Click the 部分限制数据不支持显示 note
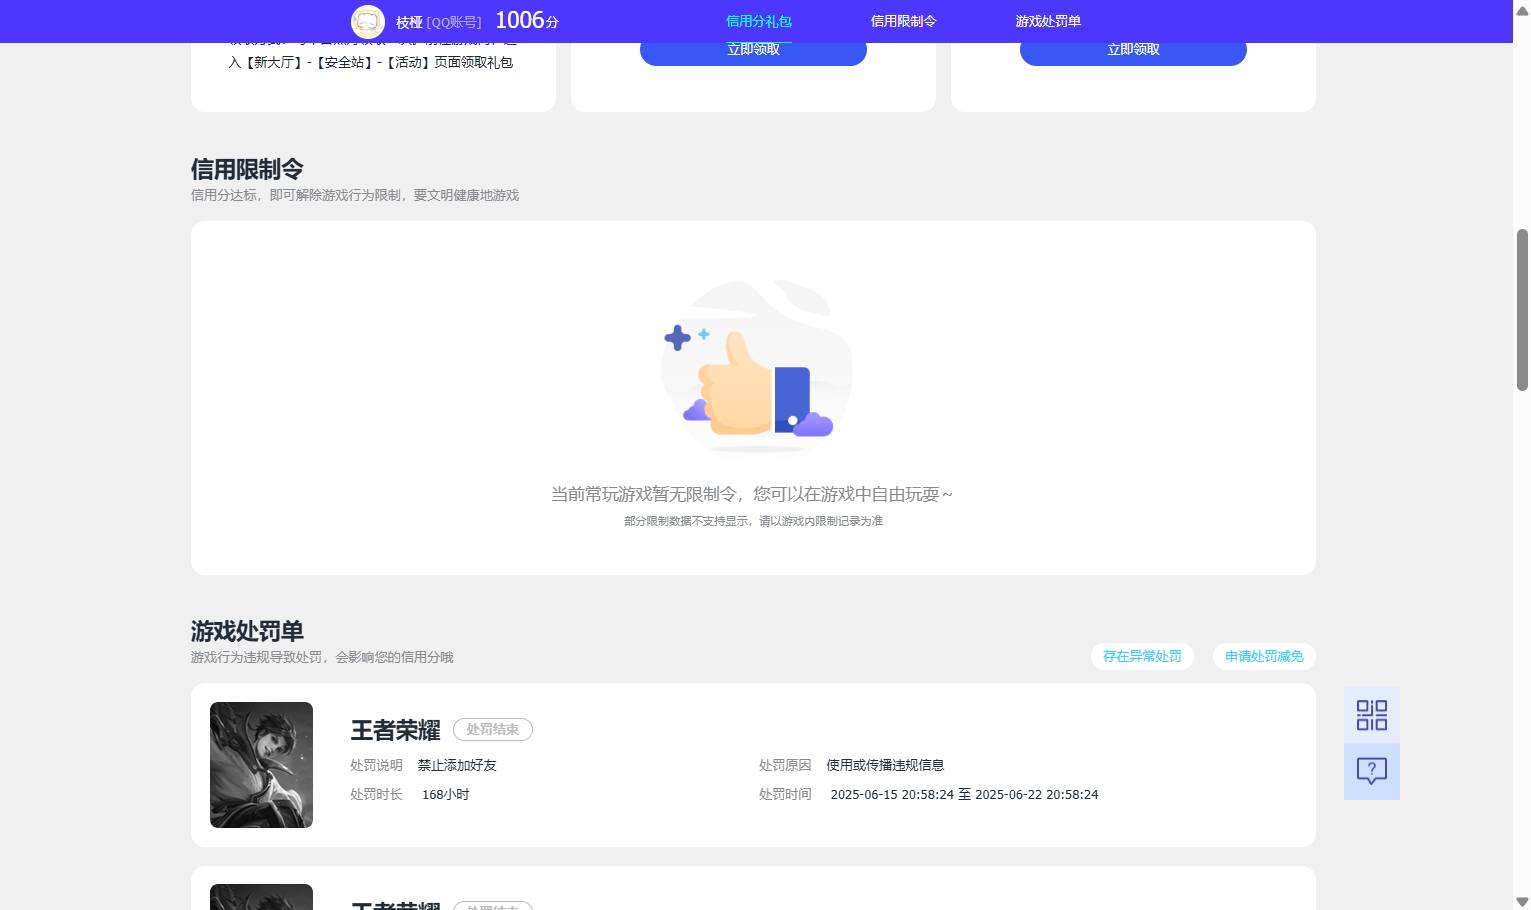 753,521
